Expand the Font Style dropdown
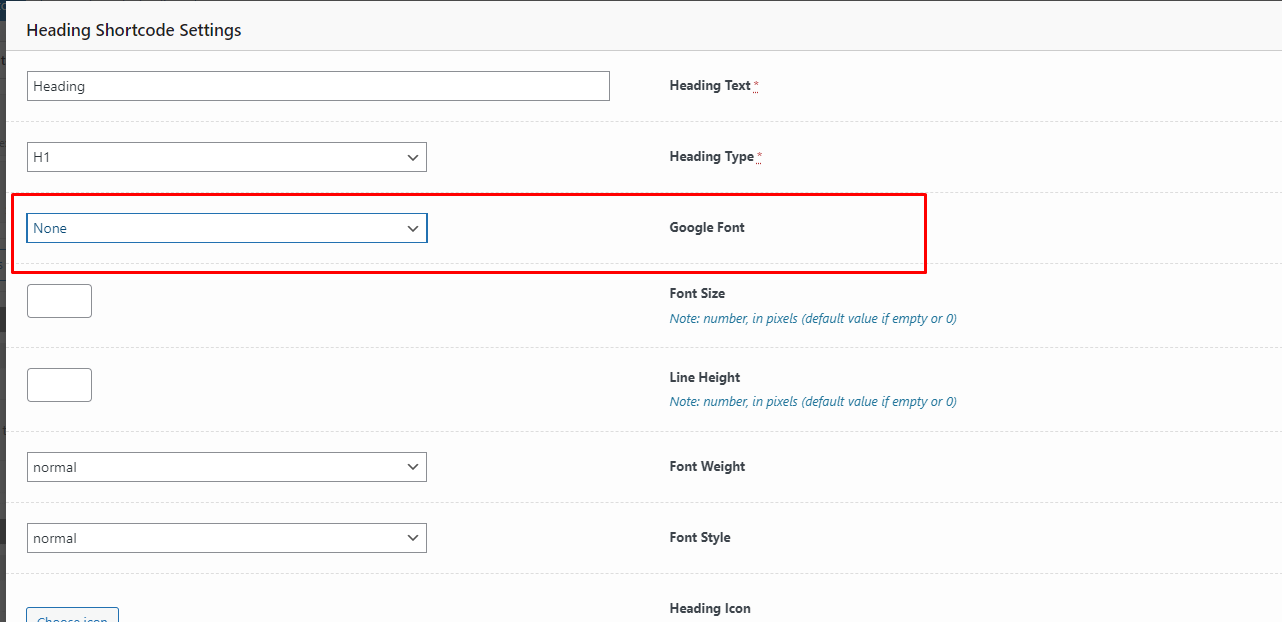This screenshot has height=622, width=1282. [227, 538]
